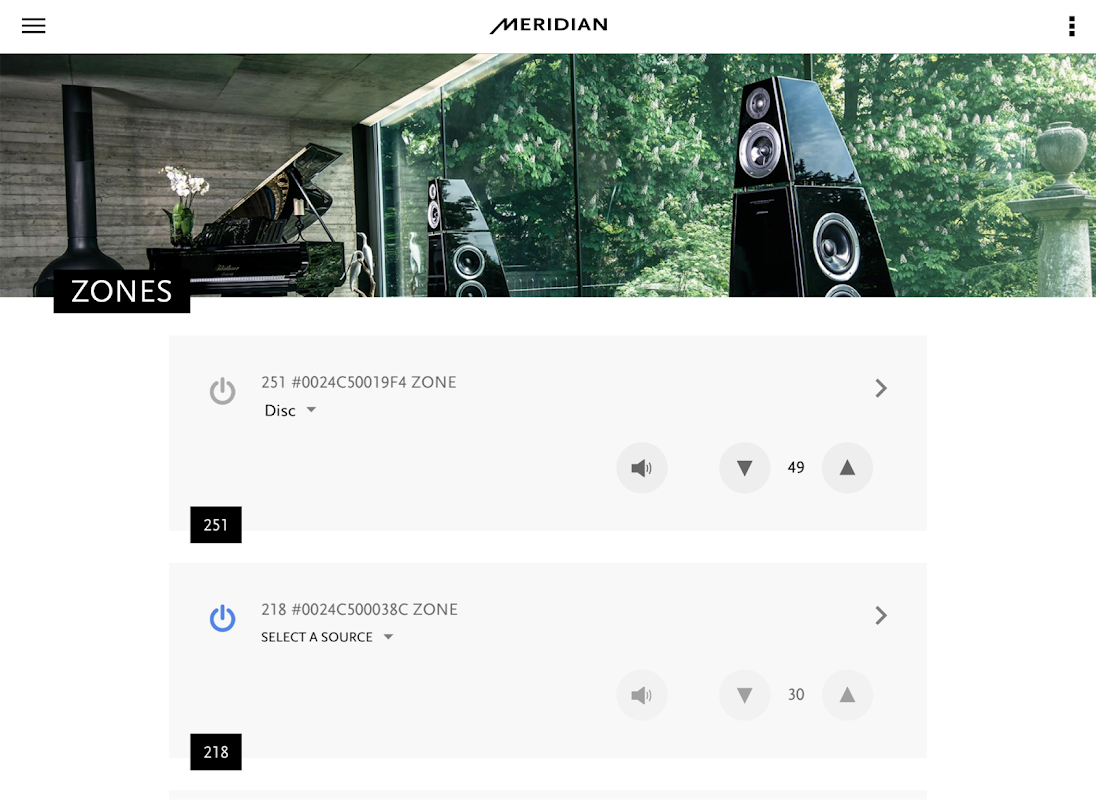This screenshot has width=1096, height=800.
Task: Toggle power for zone 251
Action: pyautogui.click(x=222, y=391)
